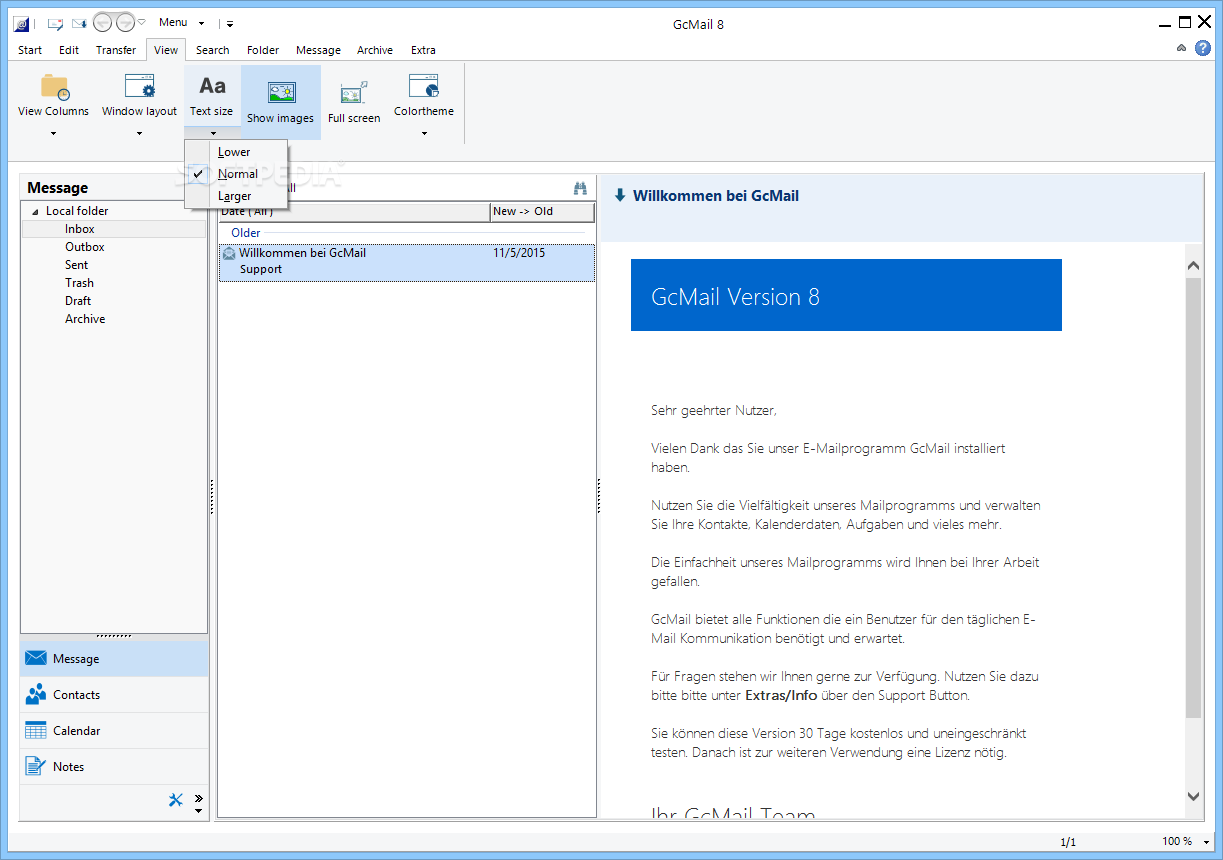Screen dimensions: 1223x860
Task: Open the Notes module
Action: point(114,767)
